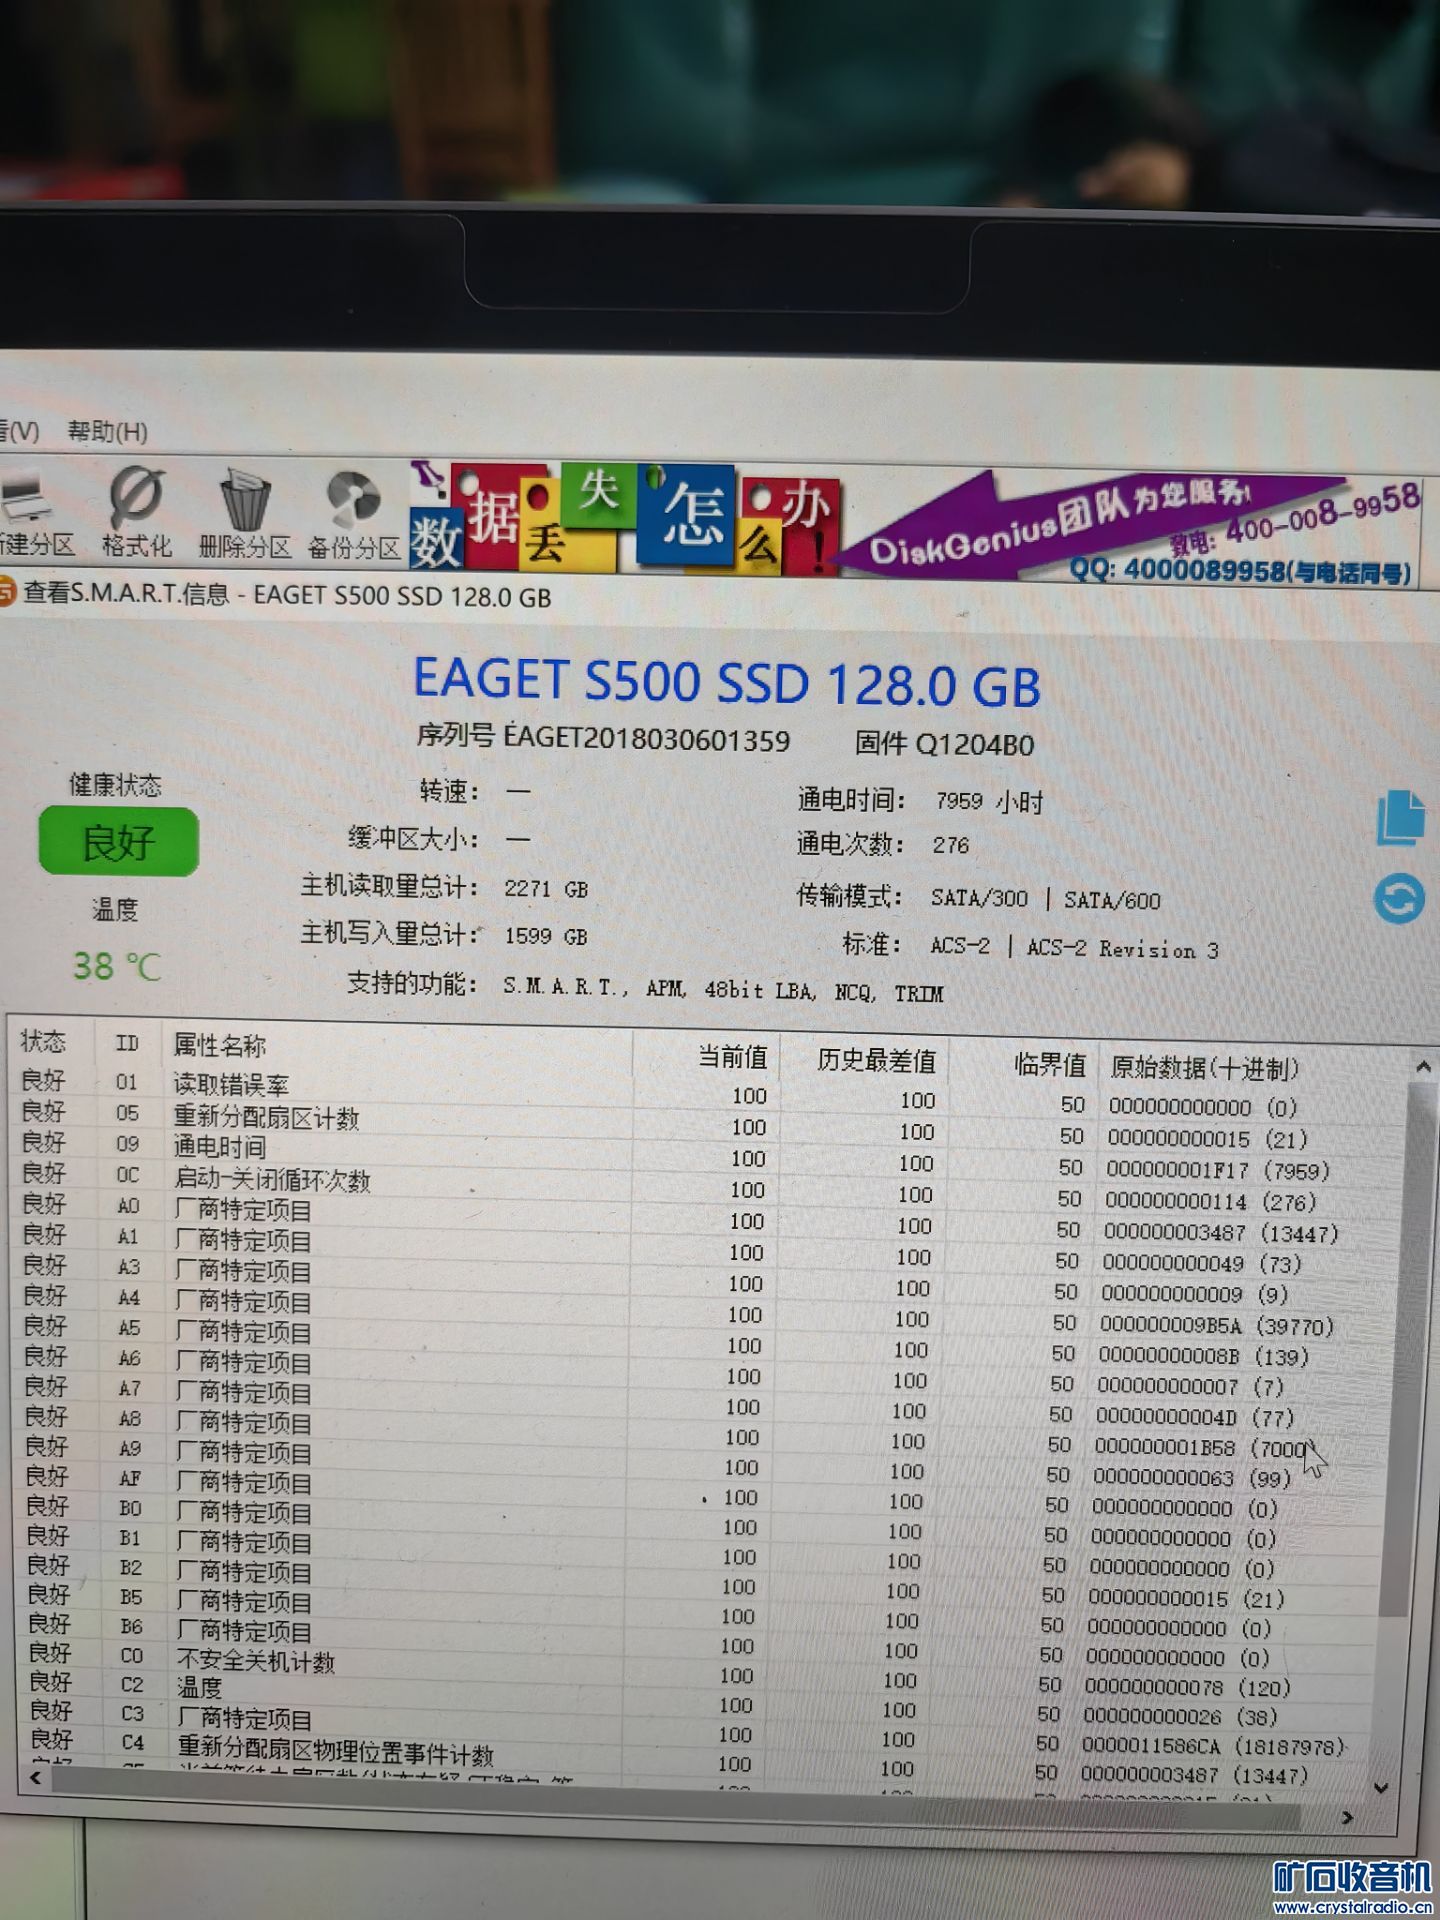This screenshot has height=1920, width=1440.
Task: Click the horizontal scrollbar right arrow
Action: point(1347,1817)
